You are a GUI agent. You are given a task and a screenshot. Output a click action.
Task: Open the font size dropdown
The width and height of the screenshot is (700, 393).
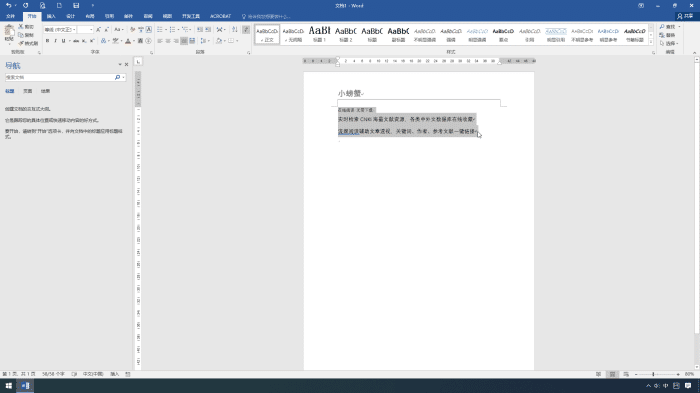(91, 29)
